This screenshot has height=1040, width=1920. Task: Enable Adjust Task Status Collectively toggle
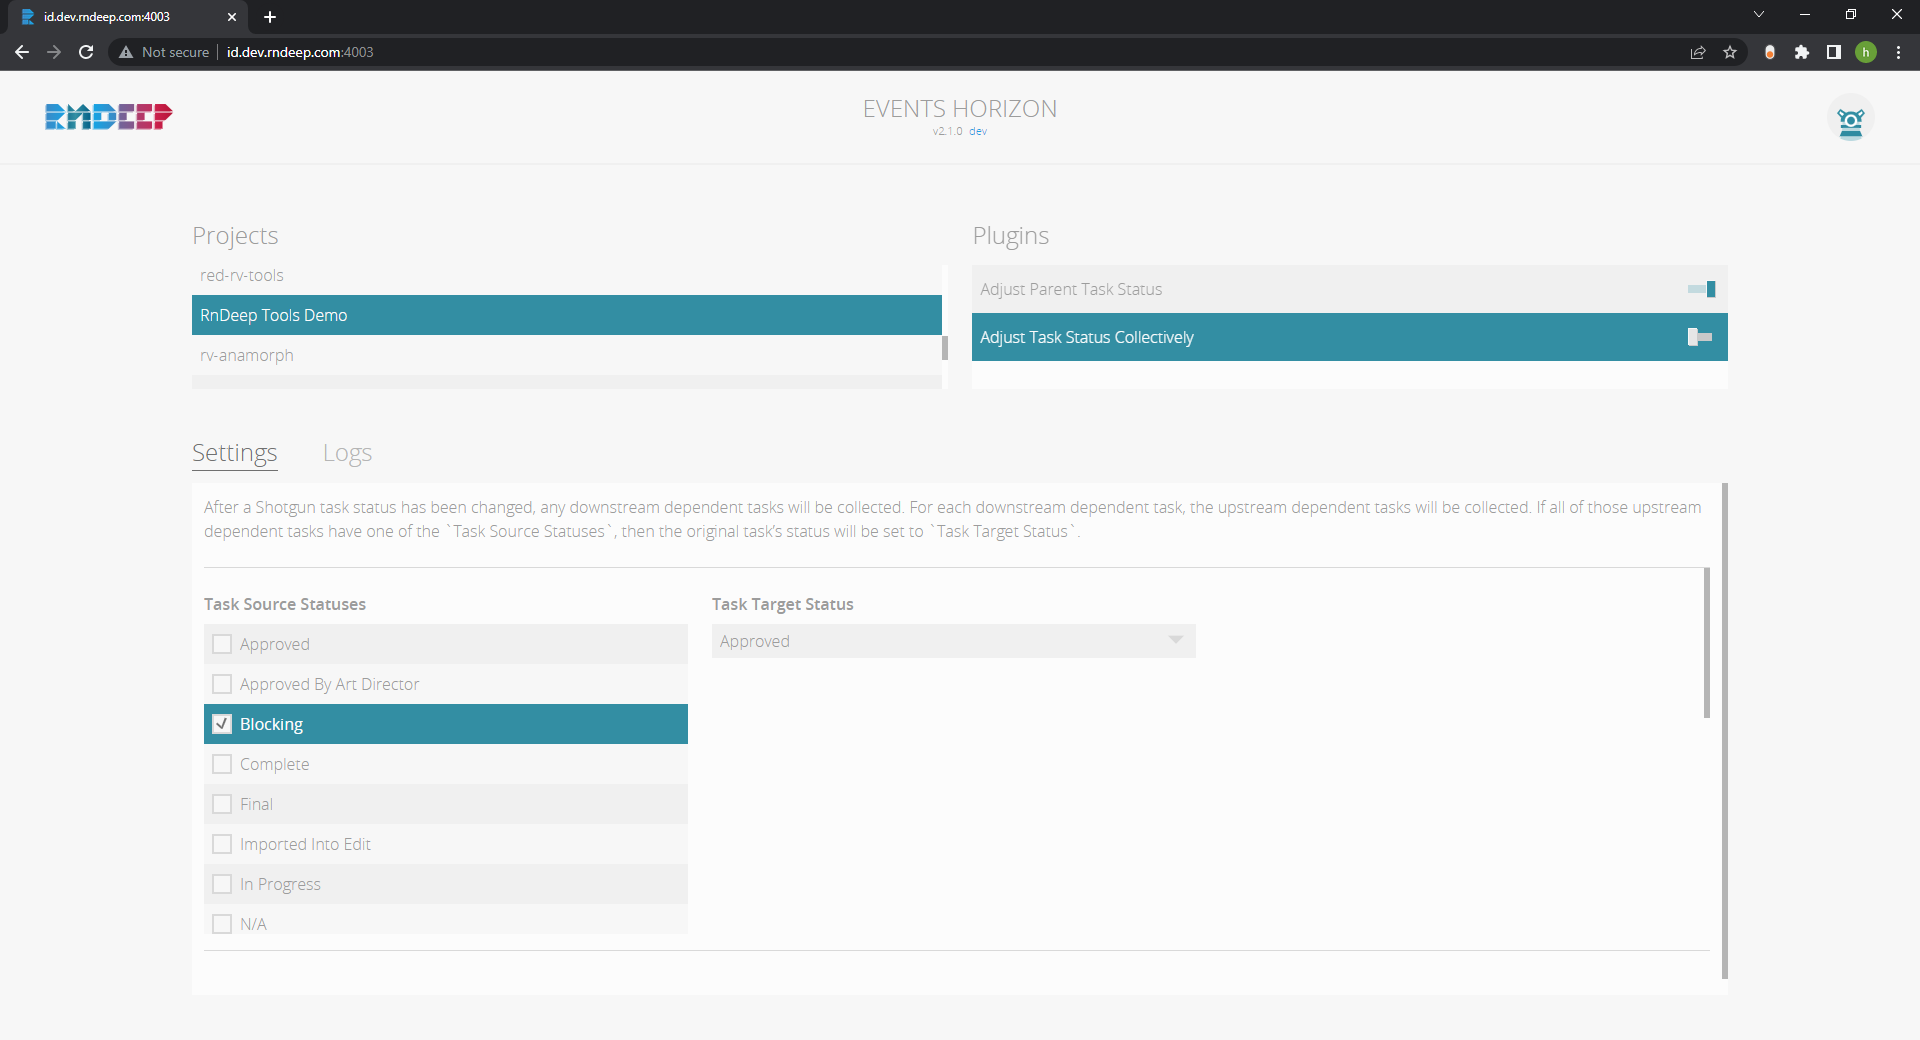click(x=1699, y=337)
